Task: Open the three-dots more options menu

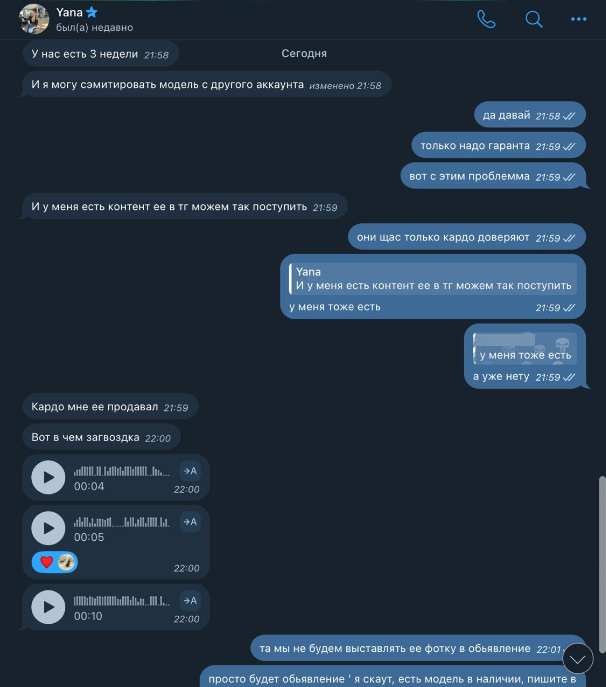Action: pyautogui.click(x=578, y=19)
